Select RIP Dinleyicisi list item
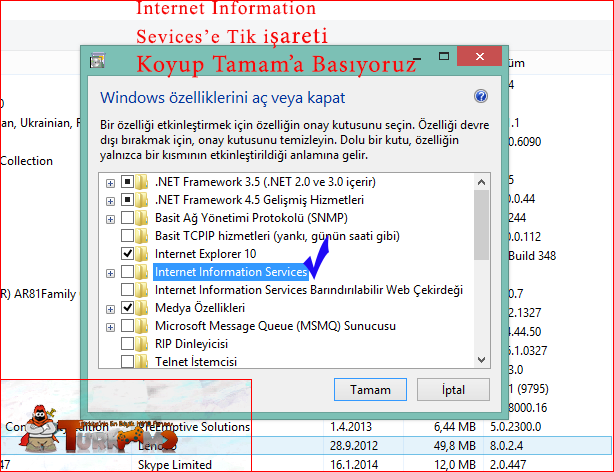 click(191, 344)
